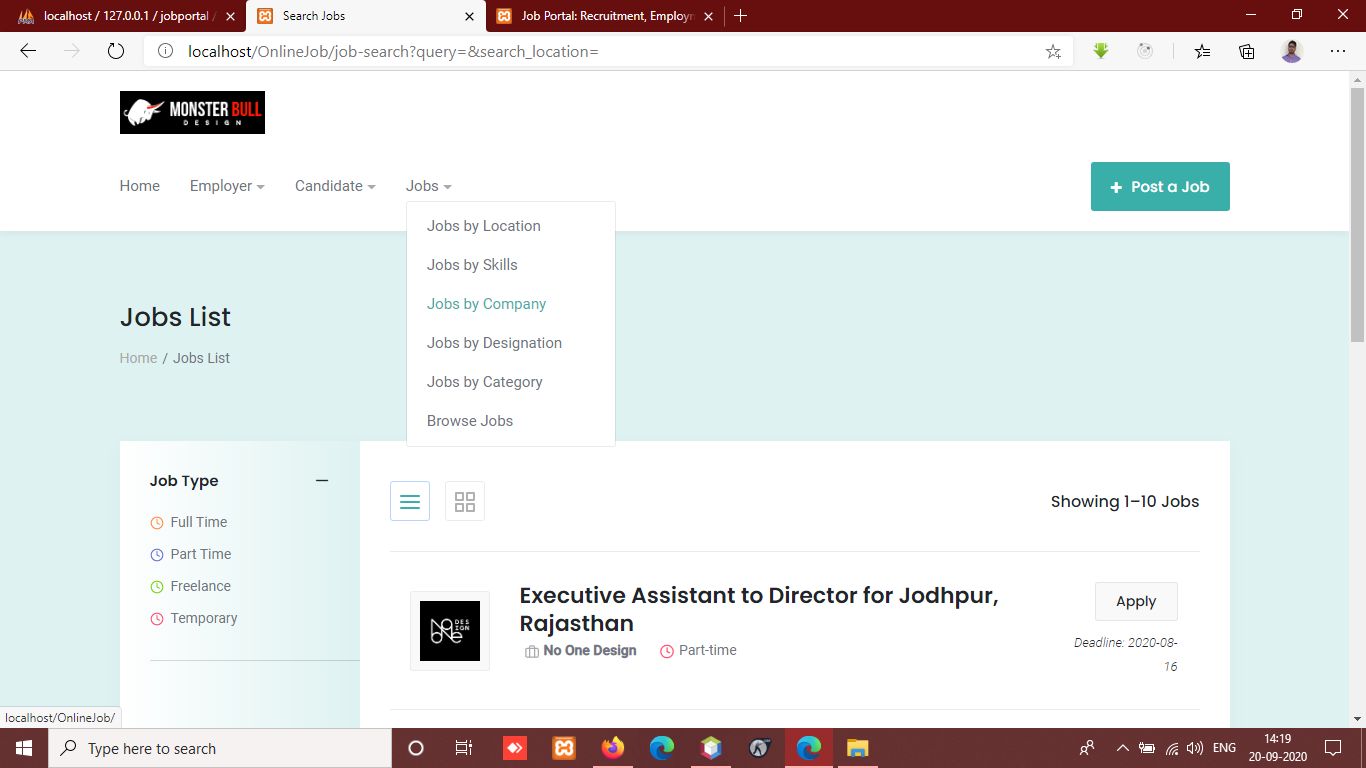Click the No One Design logo thumbnail
Screen dimensions: 1366x768
[x=450, y=631]
